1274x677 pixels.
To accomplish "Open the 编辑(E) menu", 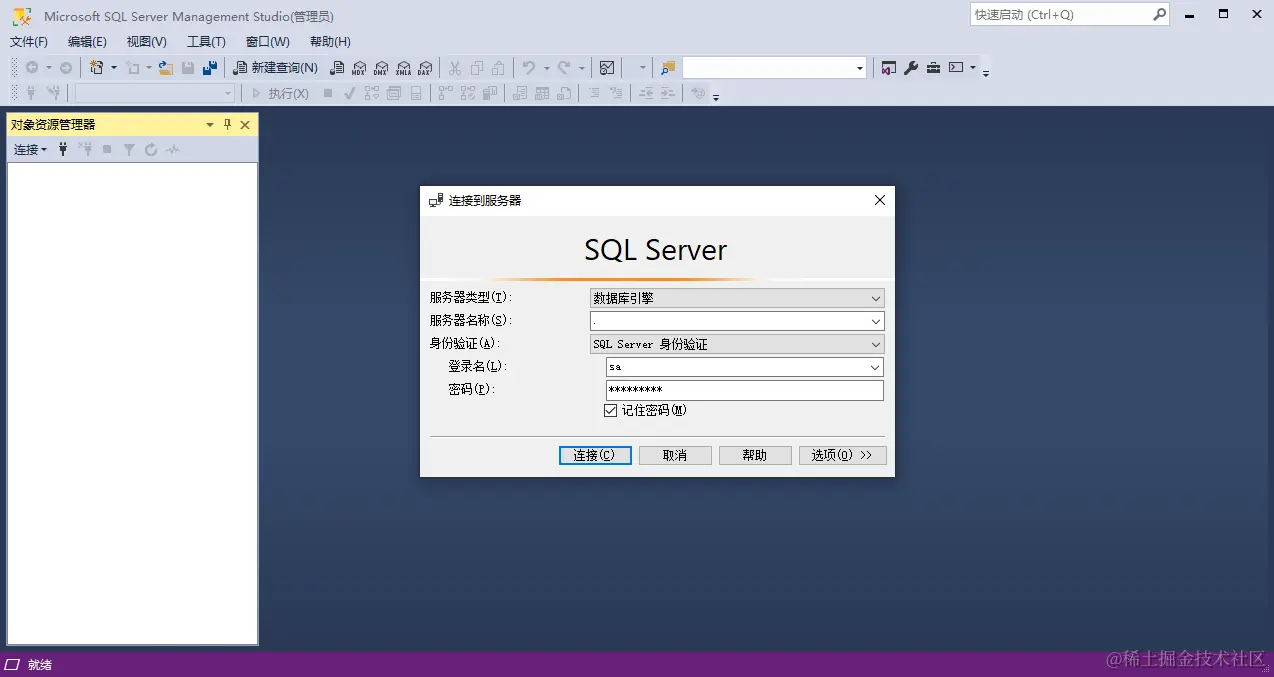I will pos(87,42).
